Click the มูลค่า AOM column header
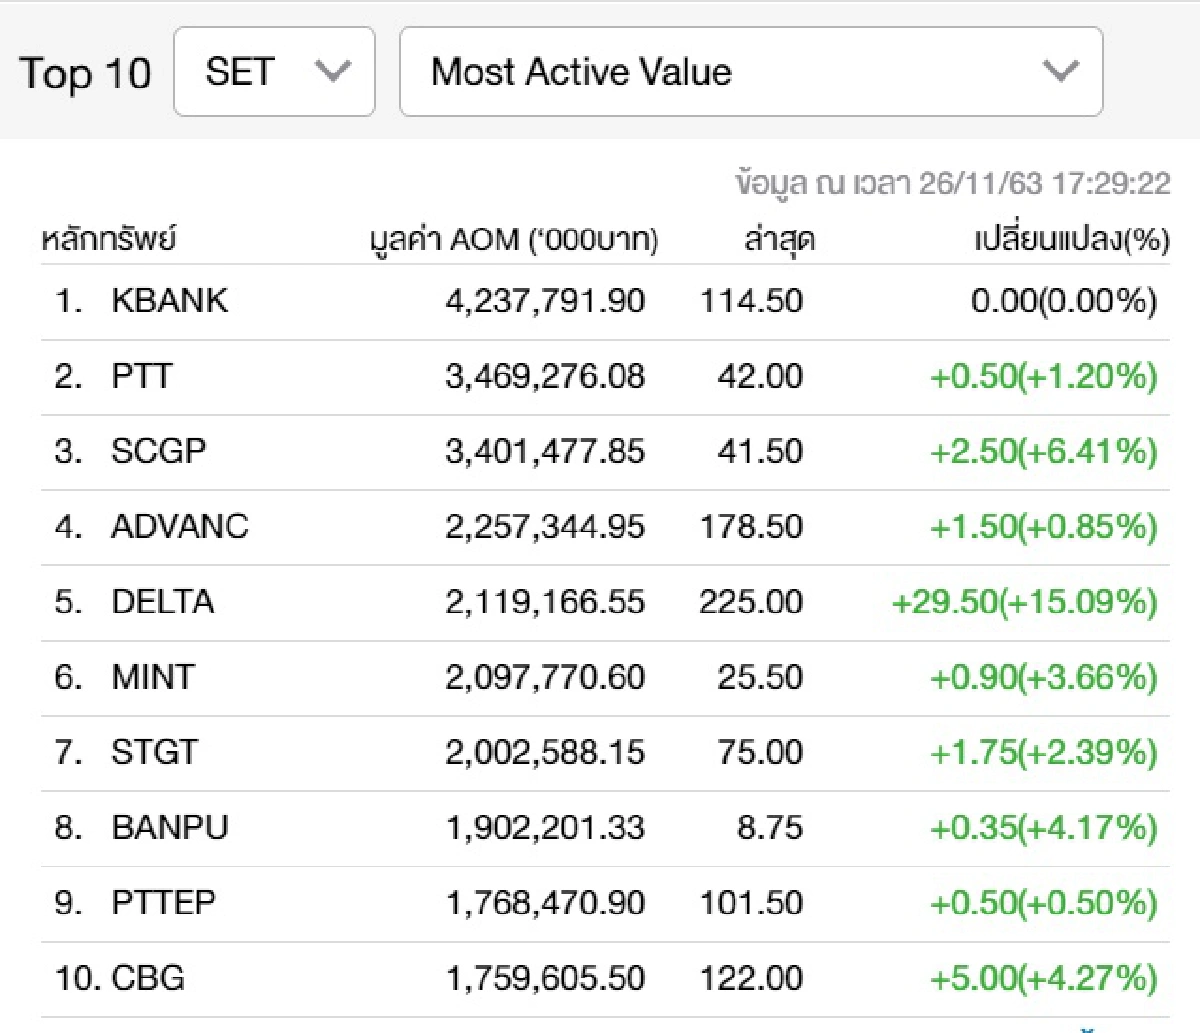This screenshot has height=1033, width=1200. [x=514, y=240]
